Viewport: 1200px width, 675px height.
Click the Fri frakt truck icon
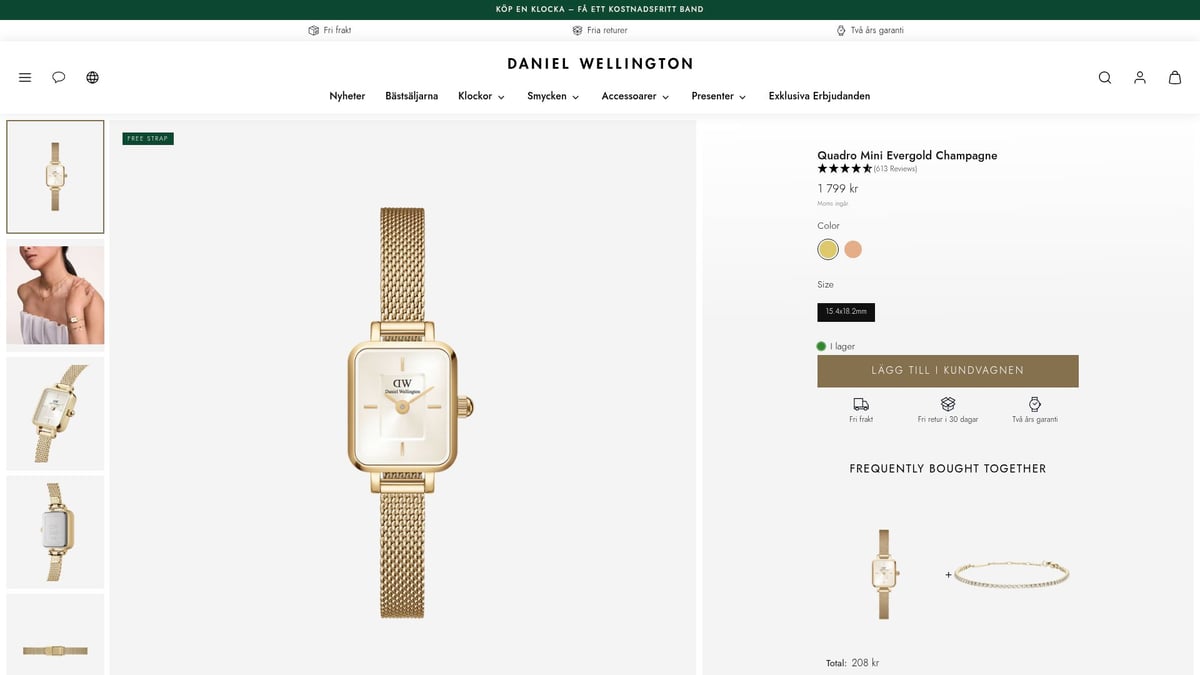coord(861,404)
